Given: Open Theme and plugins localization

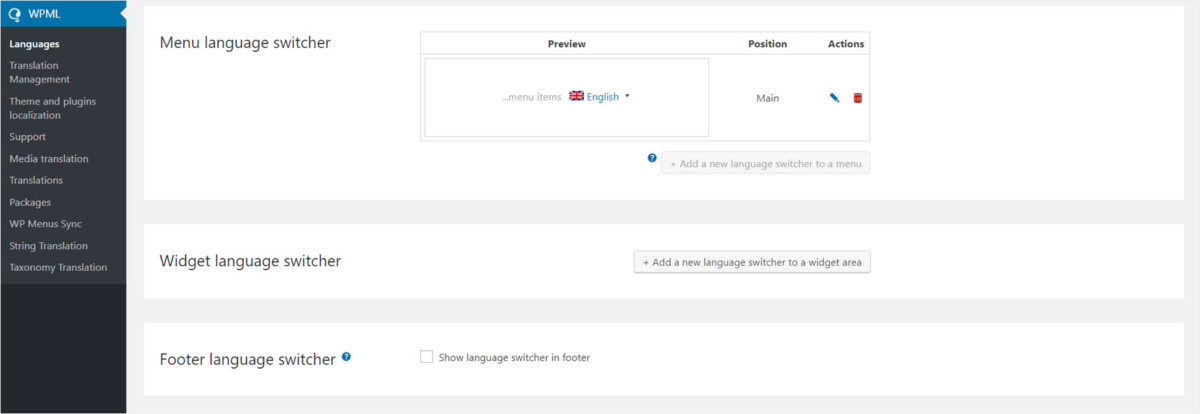Looking at the screenshot, I should point(52,108).
